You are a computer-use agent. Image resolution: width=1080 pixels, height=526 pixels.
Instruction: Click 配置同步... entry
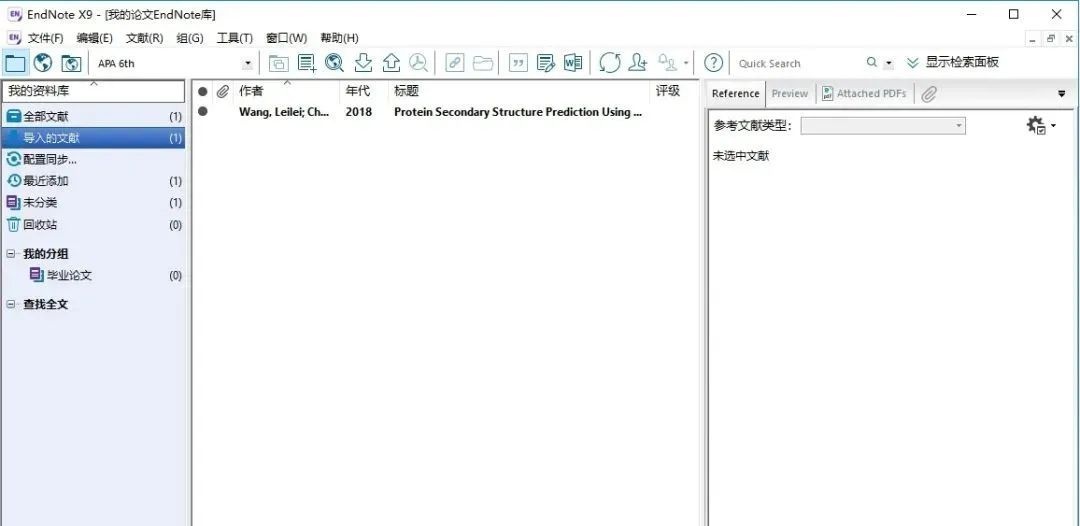[x=94, y=160]
